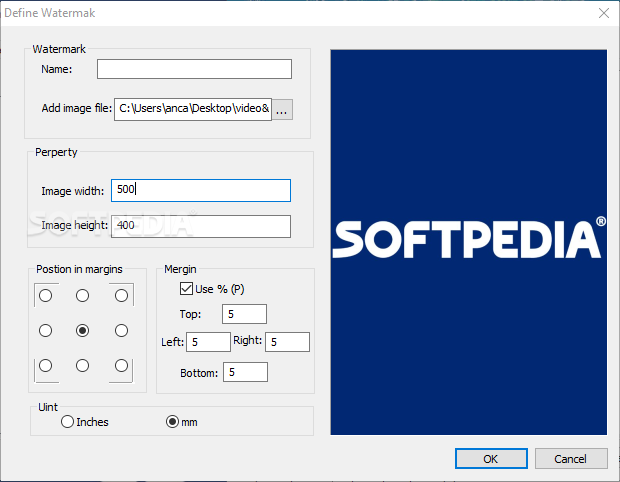Select the bottom-right position radio button
The image size is (620, 482).
121,365
